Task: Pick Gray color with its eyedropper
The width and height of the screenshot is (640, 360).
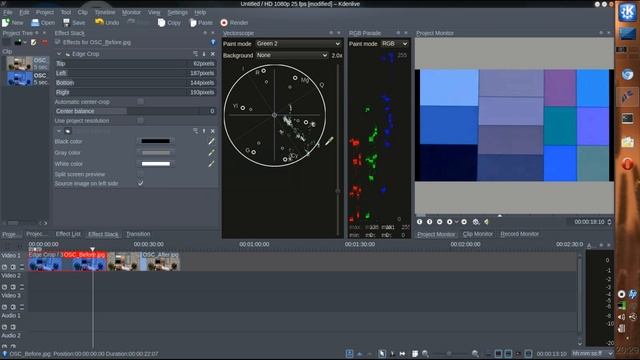Action: 211,153
